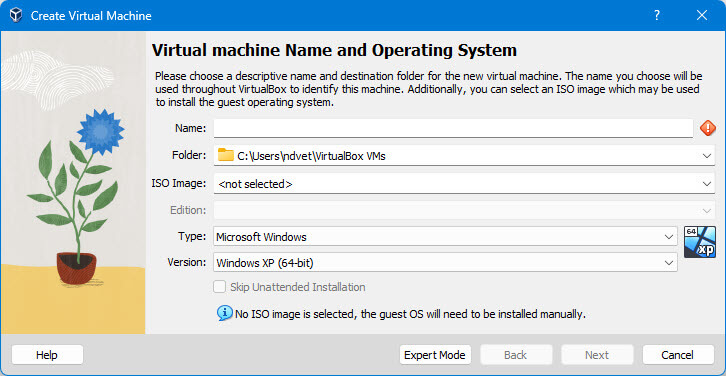726x376 pixels.
Task: Click the 'Virtual machine Name and Operating System' heading
Action: (334, 50)
